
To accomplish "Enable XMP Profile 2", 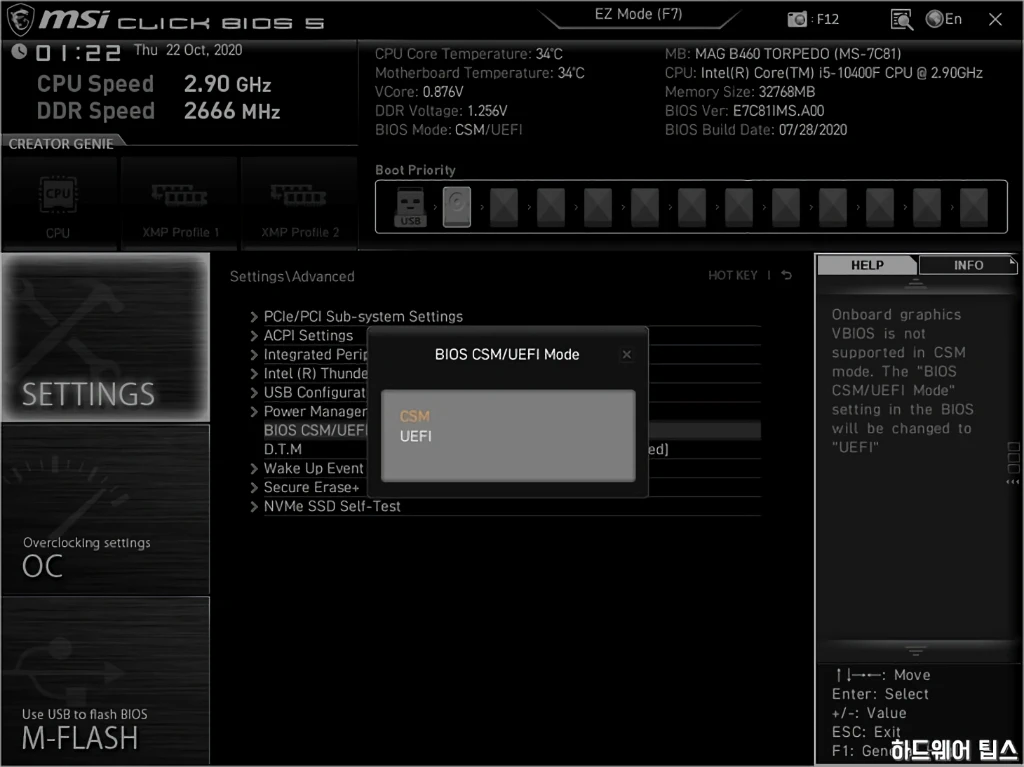I will tap(299, 204).
